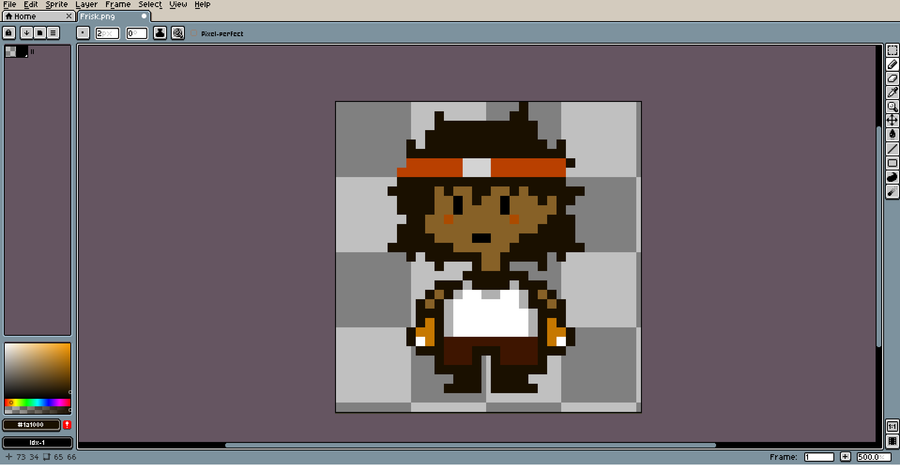Click the palette lock edit-mode icon
The height and width of the screenshot is (465, 900).
(9, 33)
